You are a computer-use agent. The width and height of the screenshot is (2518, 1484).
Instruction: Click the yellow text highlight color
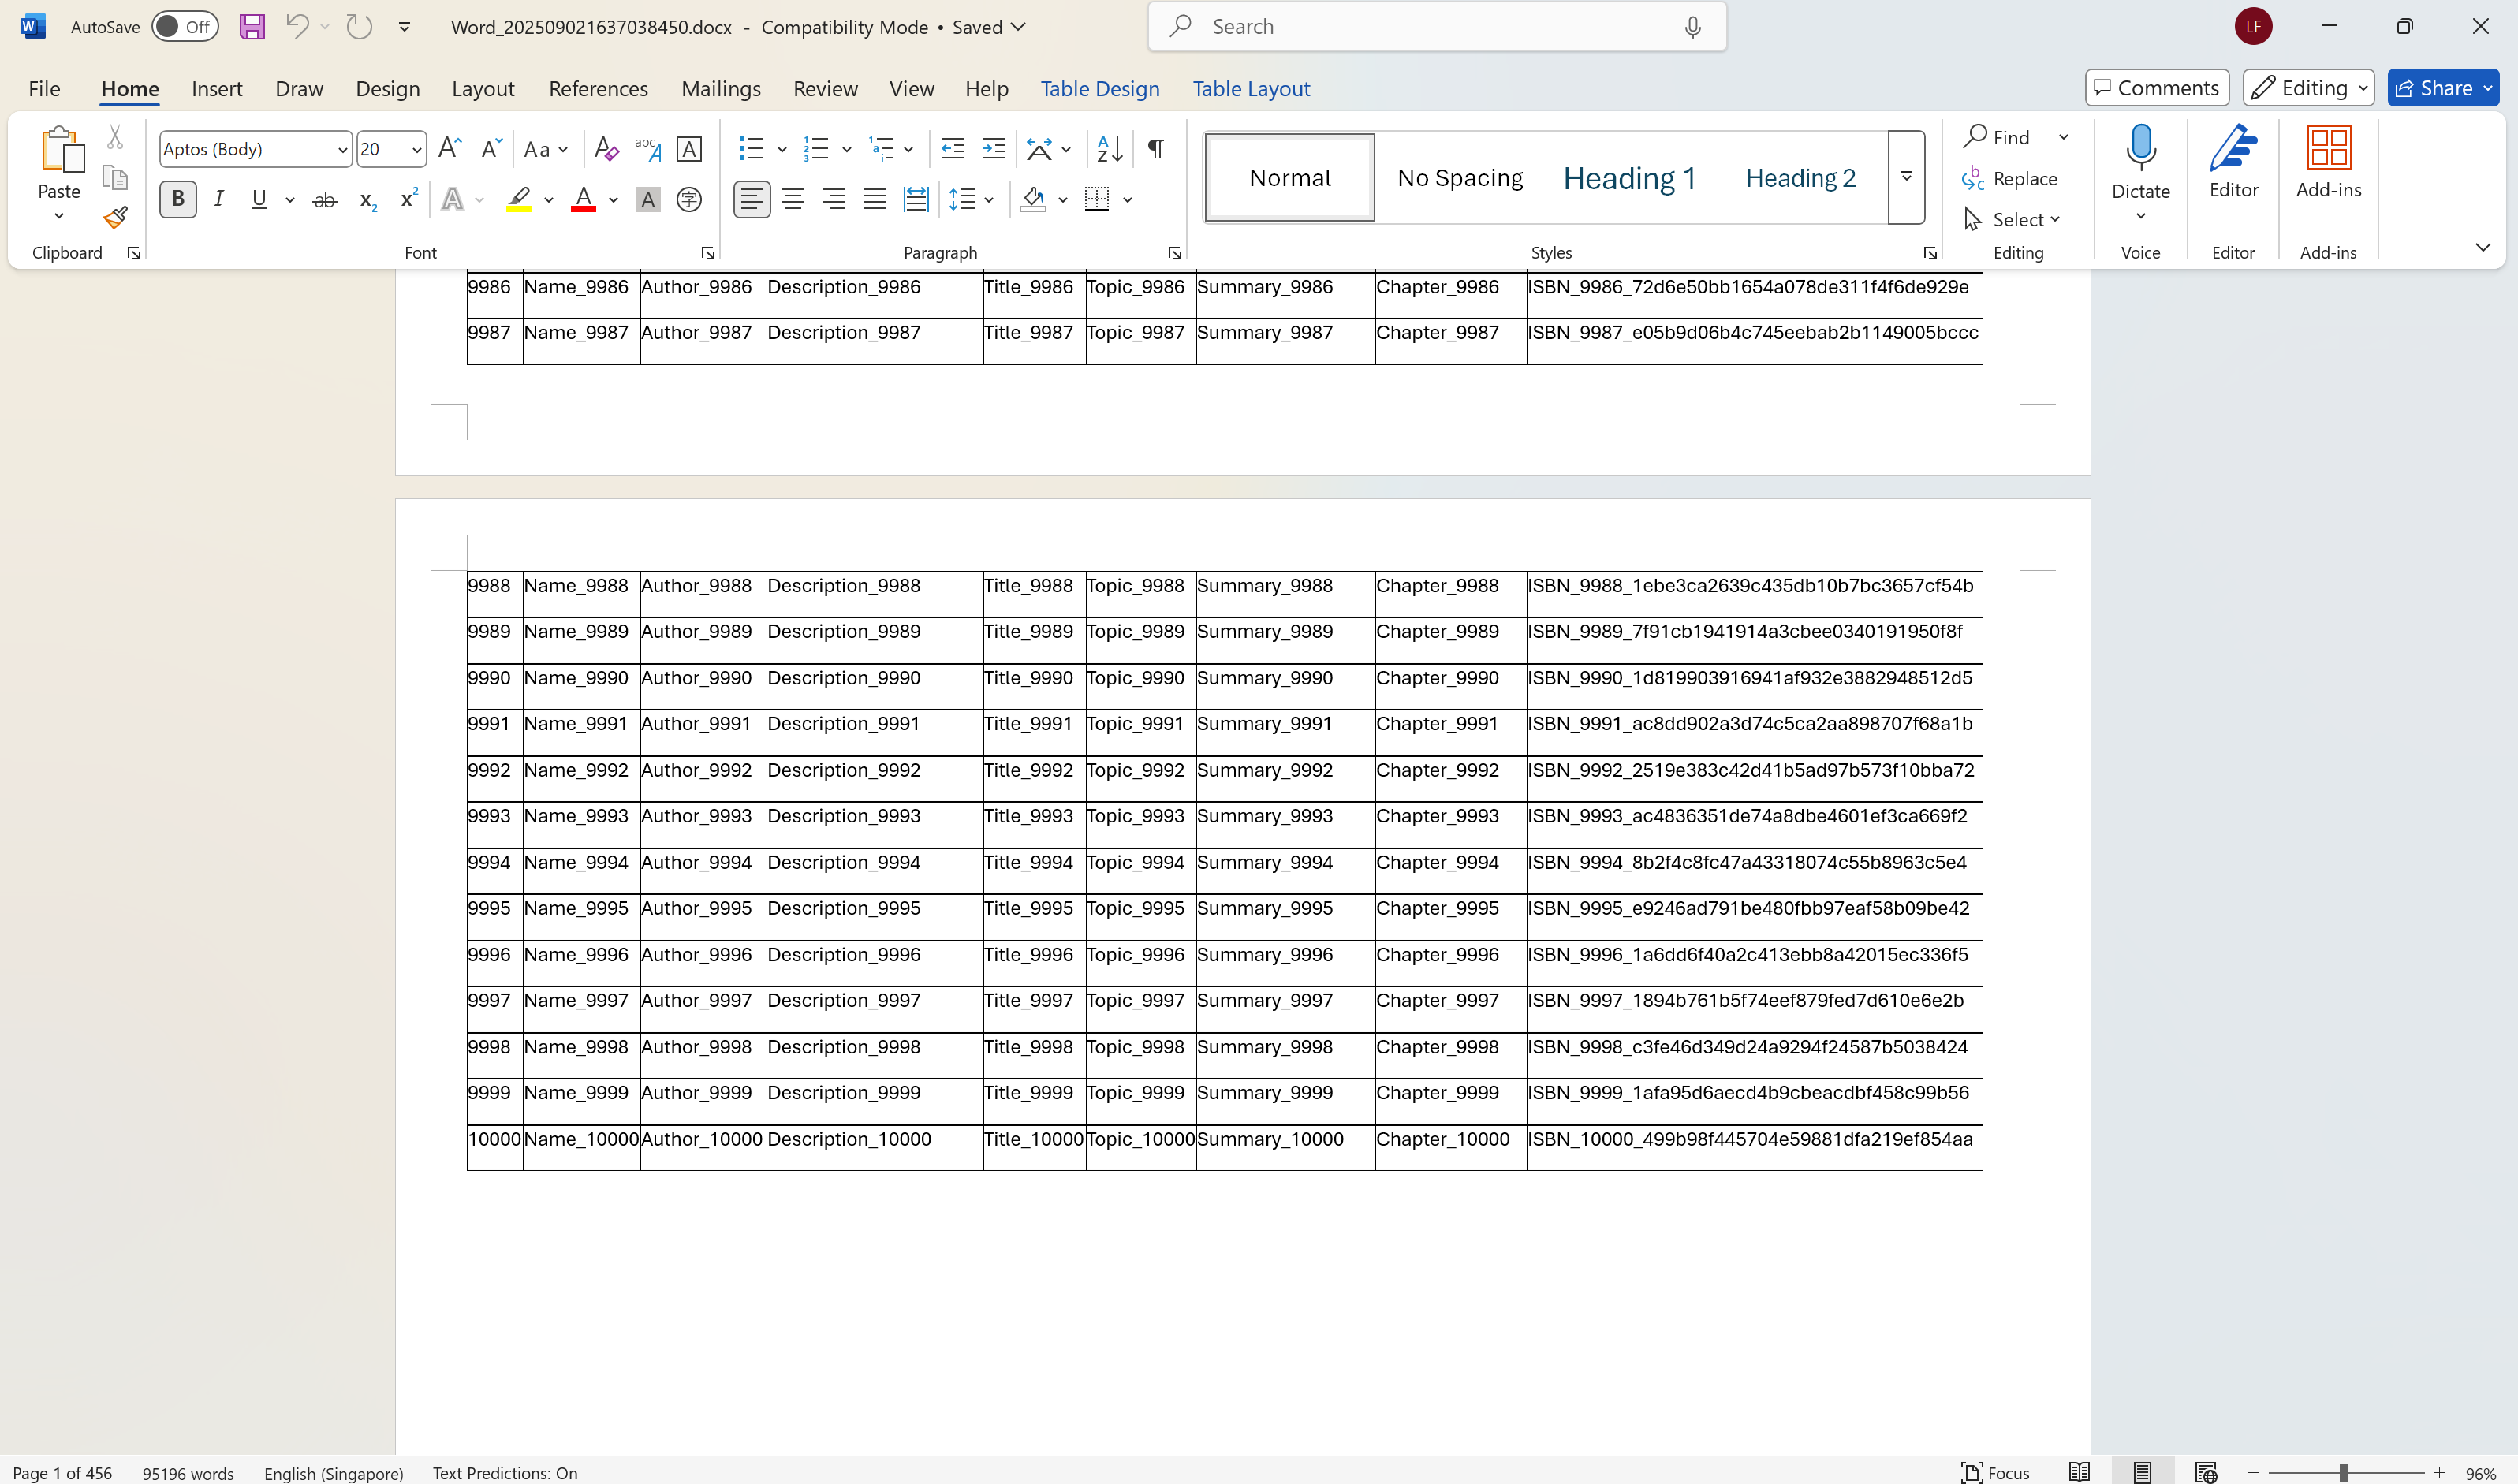point(518,200)
